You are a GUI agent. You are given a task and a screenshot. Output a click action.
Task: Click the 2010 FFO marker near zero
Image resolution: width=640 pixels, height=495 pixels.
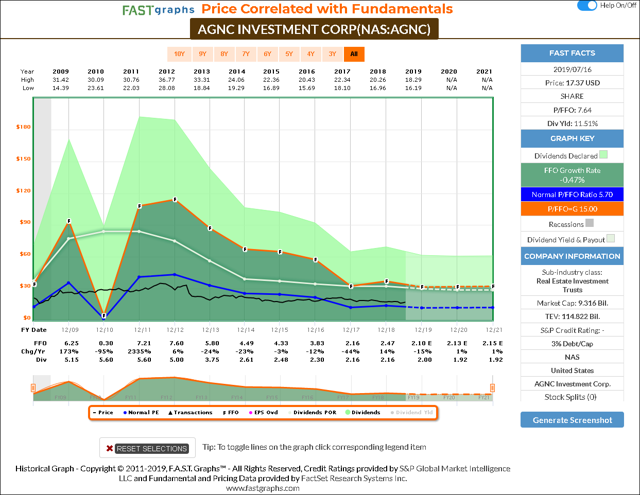(x=104, y=315)
